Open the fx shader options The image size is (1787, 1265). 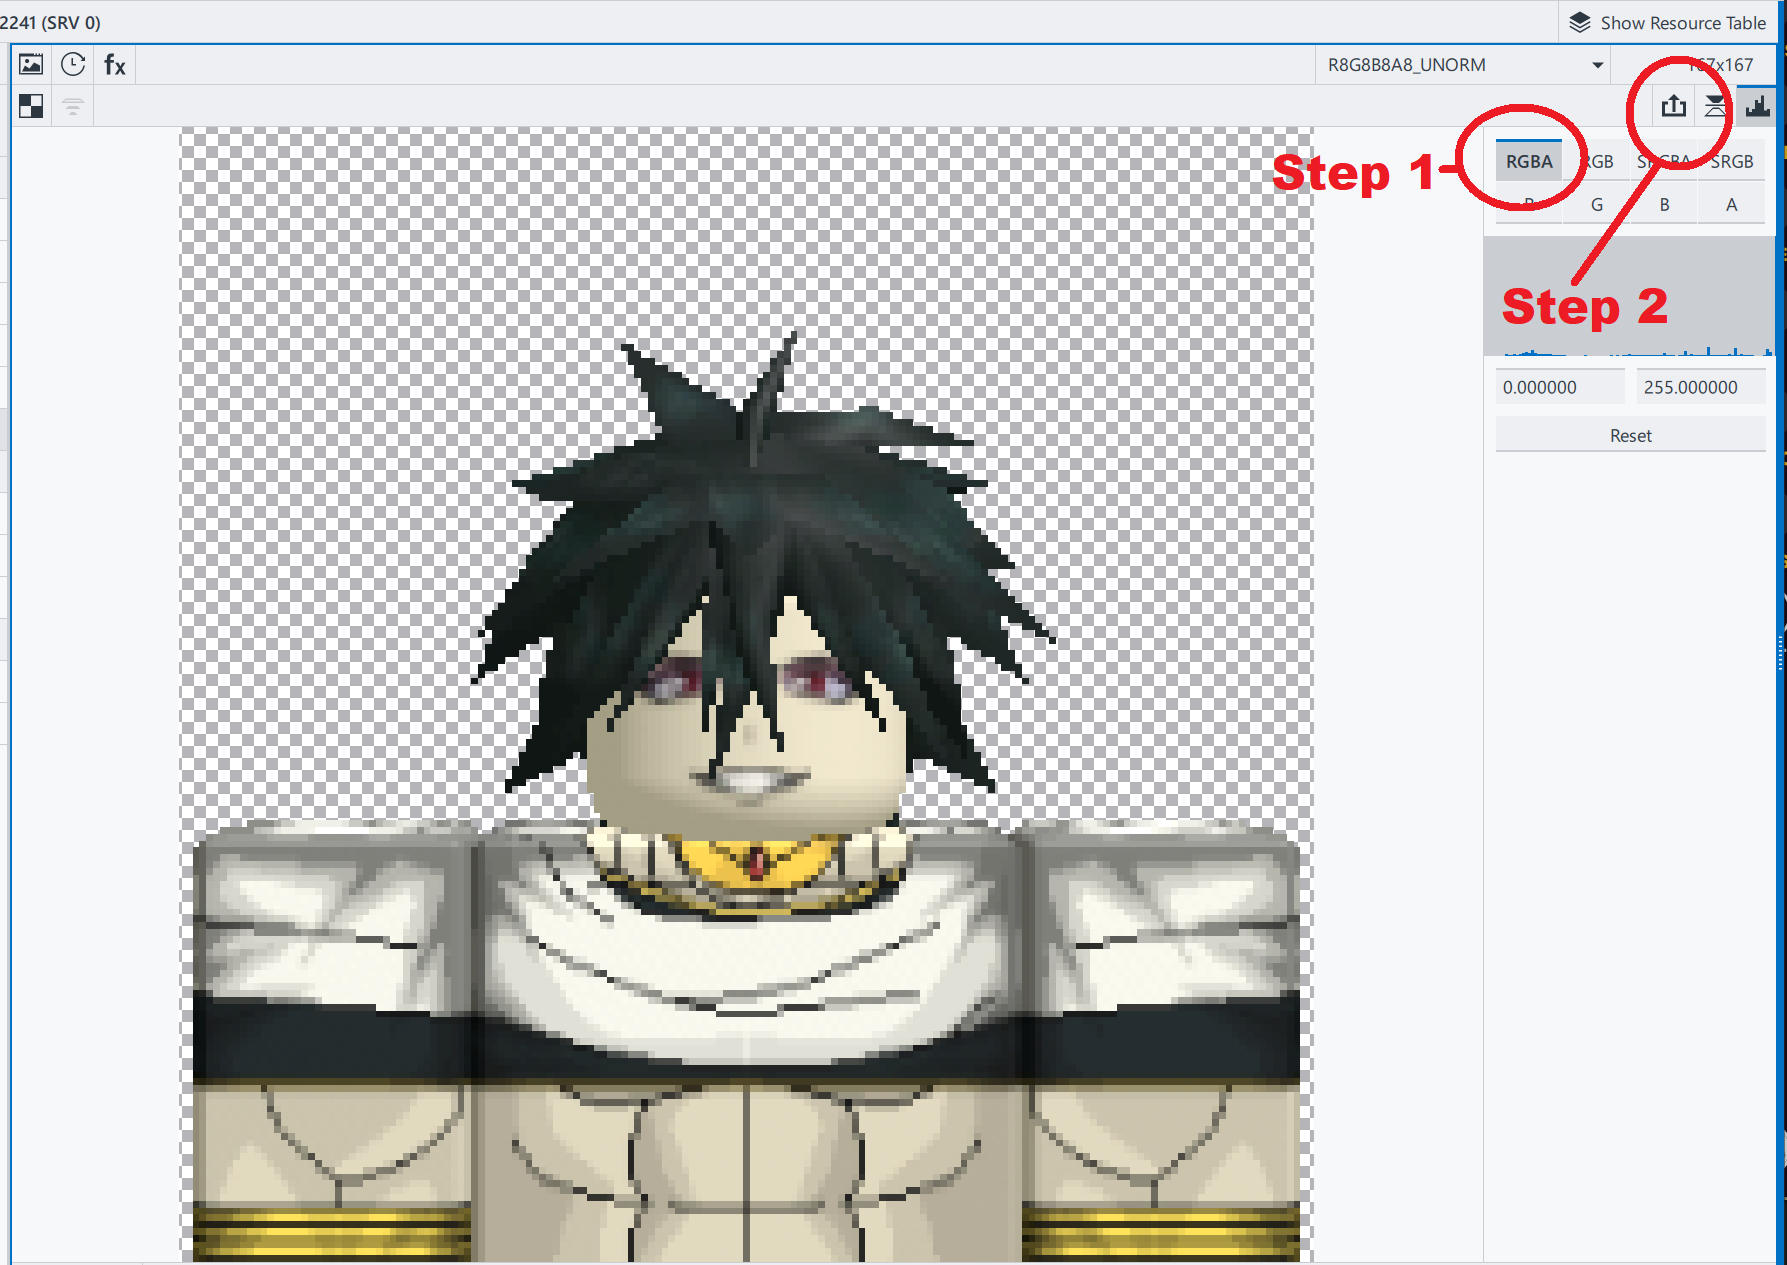point(115,65)
